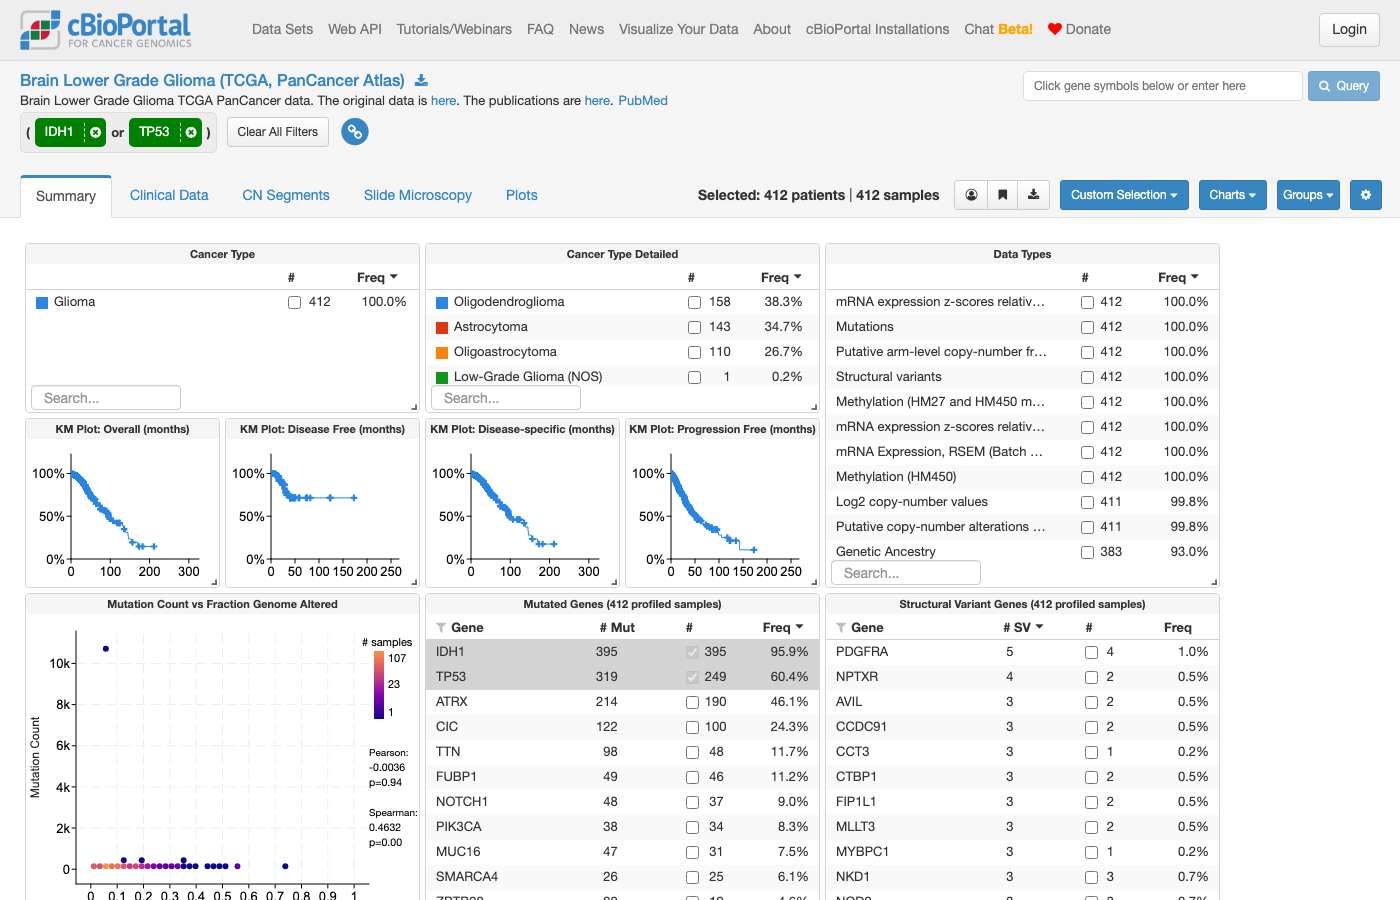Click the filter icon beside the Structural Variant 'Gene' header
The width and height of the screenshot is (1400, 900).
(841, 628)
